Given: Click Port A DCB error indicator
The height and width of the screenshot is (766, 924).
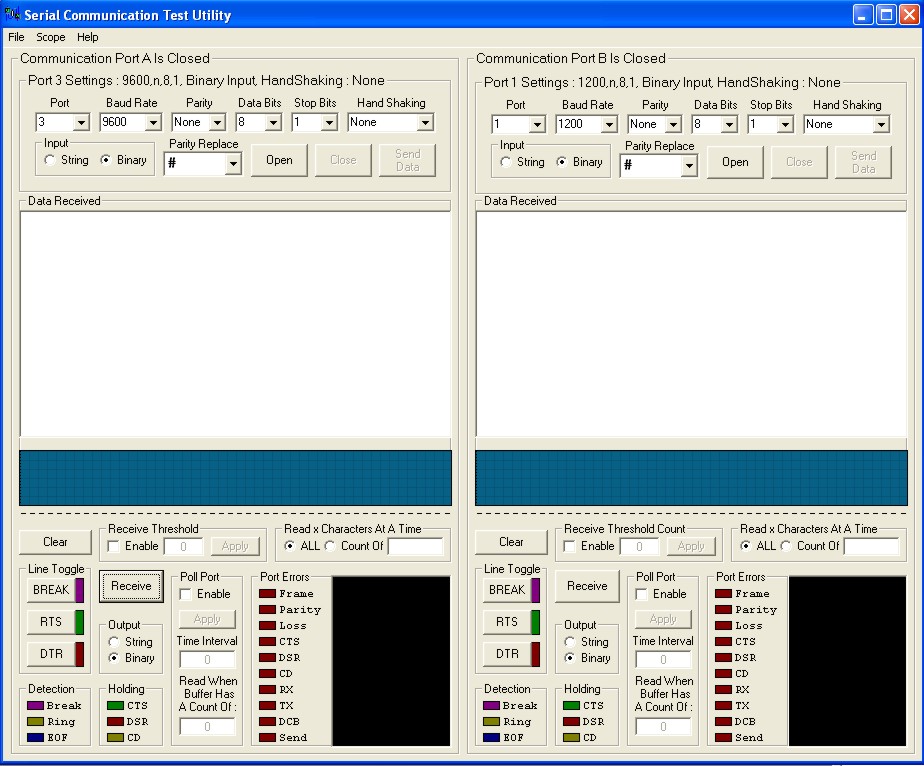Looking at the screenshot, I should pyautogui.click(x=268, y=721).
